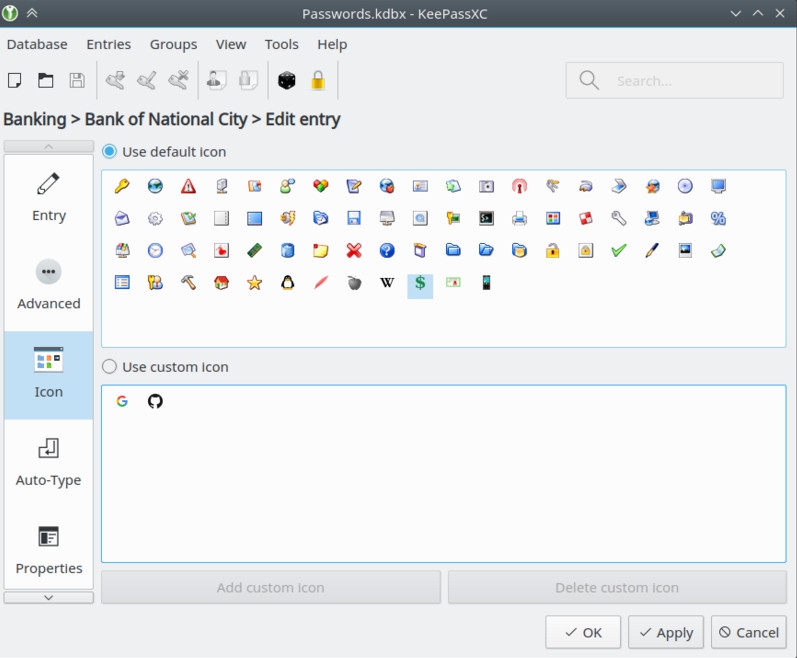The image size is (797, 658).
Task: Select the yellow star icon
Action: [254, 283]
